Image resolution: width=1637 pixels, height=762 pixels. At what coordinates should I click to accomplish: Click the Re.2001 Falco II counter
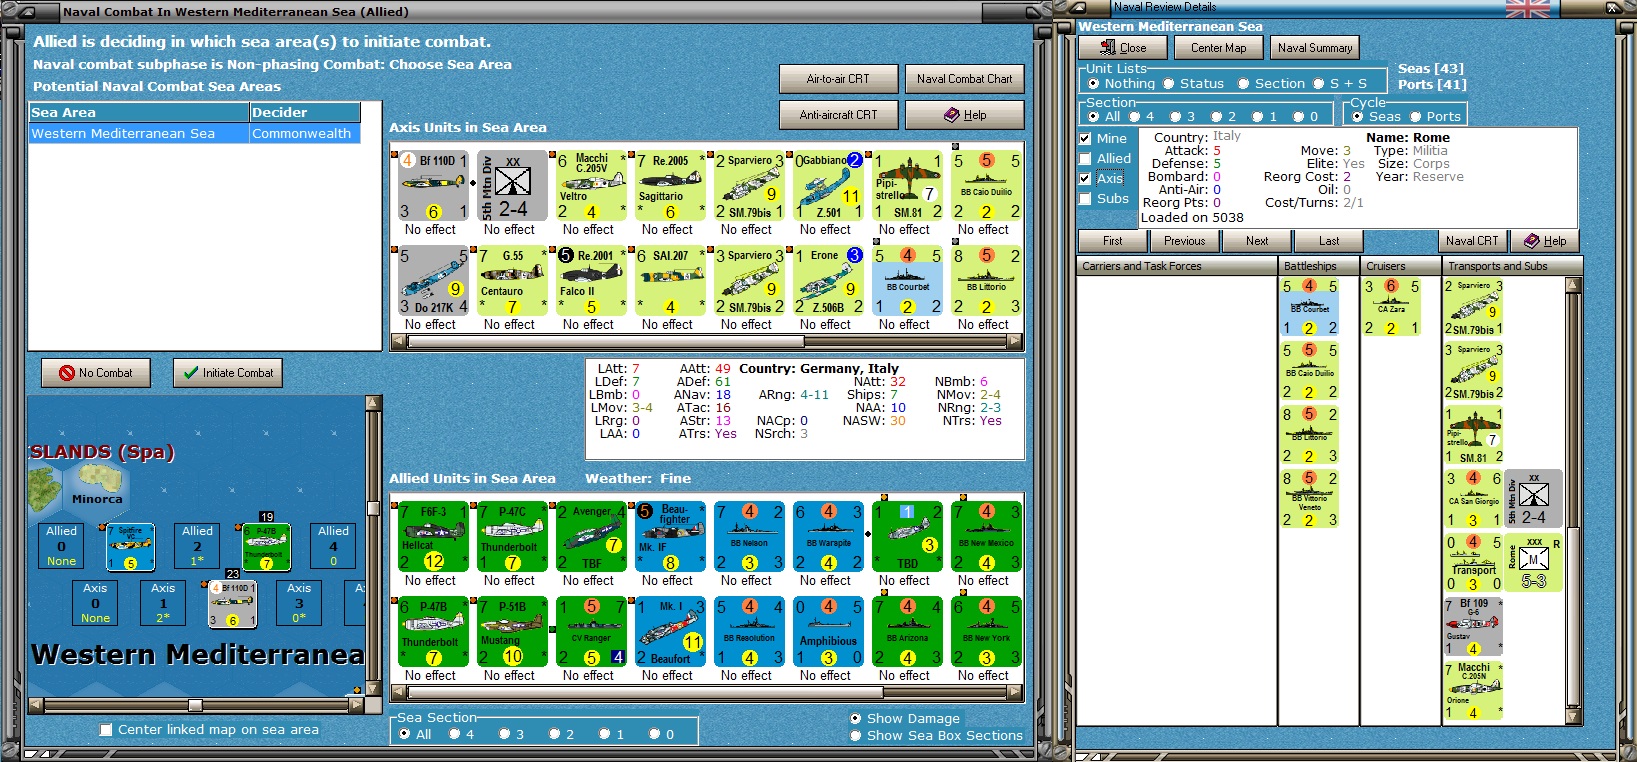[x=592, y=281]
